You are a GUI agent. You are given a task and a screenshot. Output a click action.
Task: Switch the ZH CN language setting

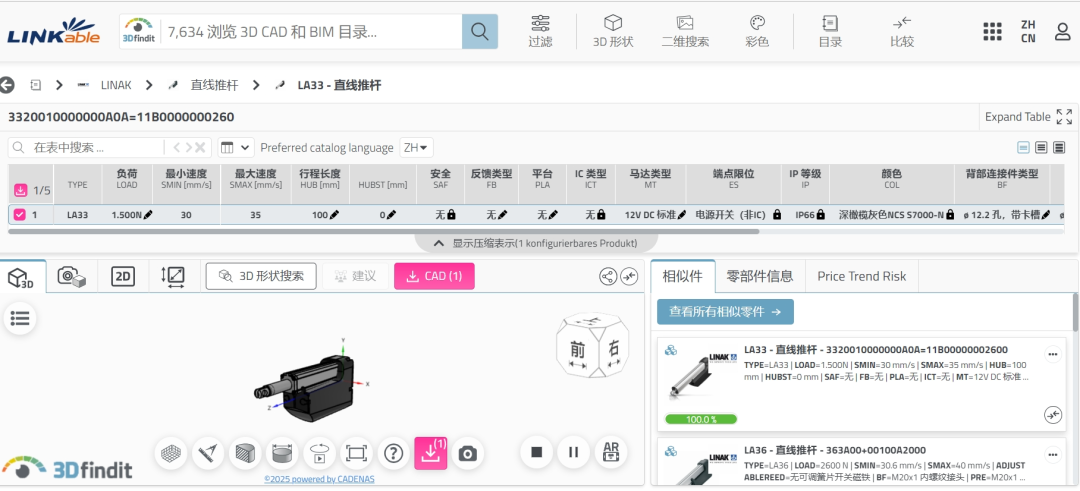1028,32
